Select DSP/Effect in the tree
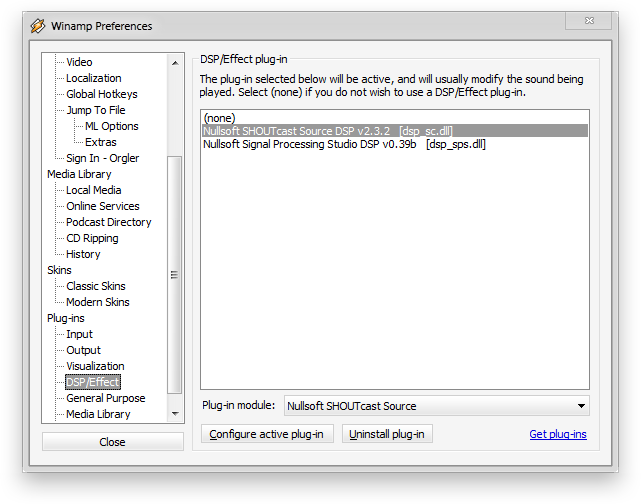The width and height of the screenshot is (641, 504). point(93,382)
